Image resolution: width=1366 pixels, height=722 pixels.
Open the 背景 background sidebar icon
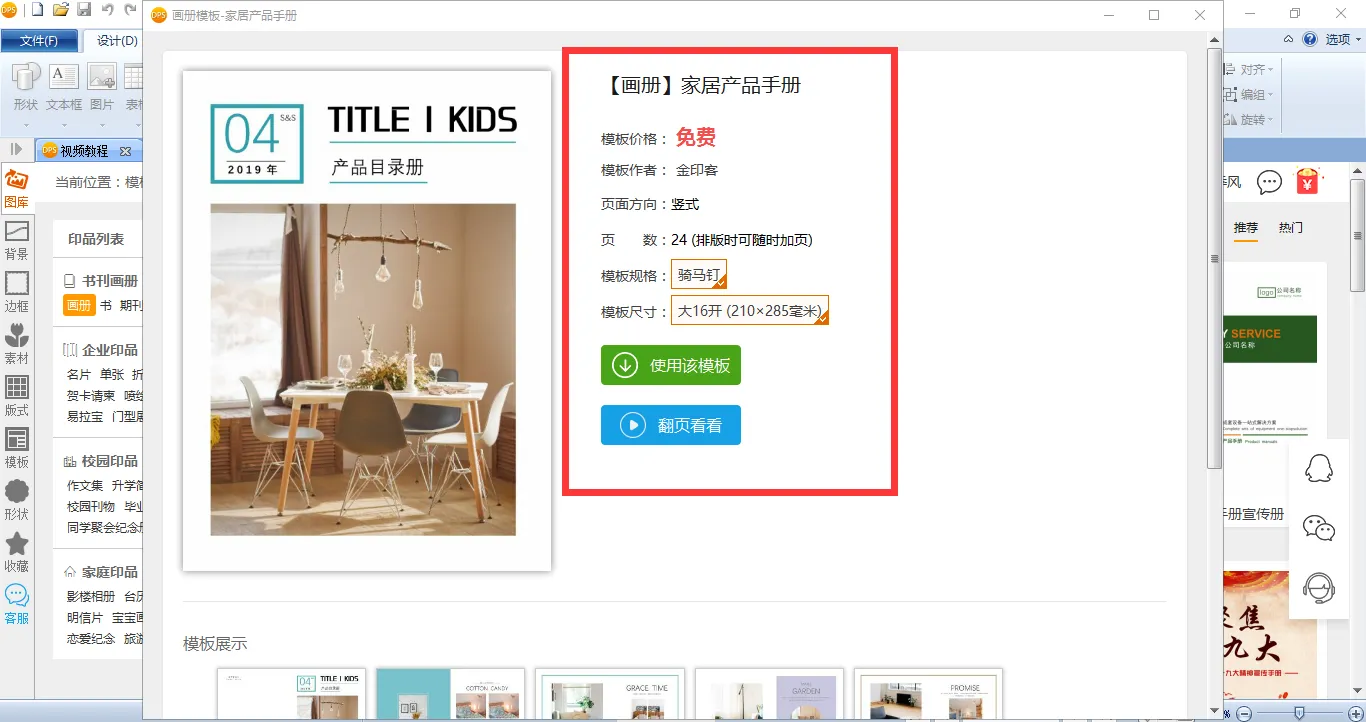[x=16, y=240]
